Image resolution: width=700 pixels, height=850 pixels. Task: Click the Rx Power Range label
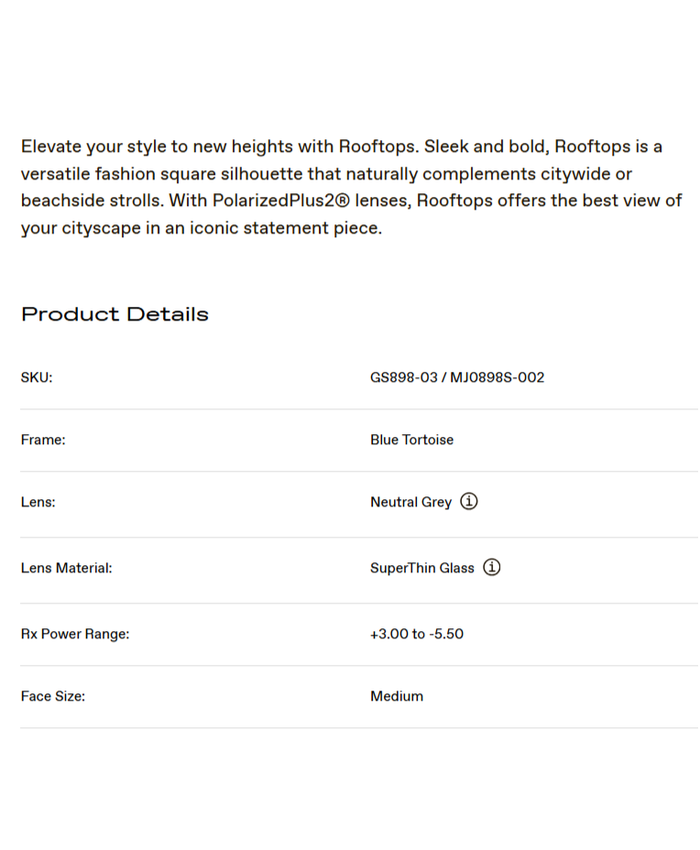(x=75, y=634)
